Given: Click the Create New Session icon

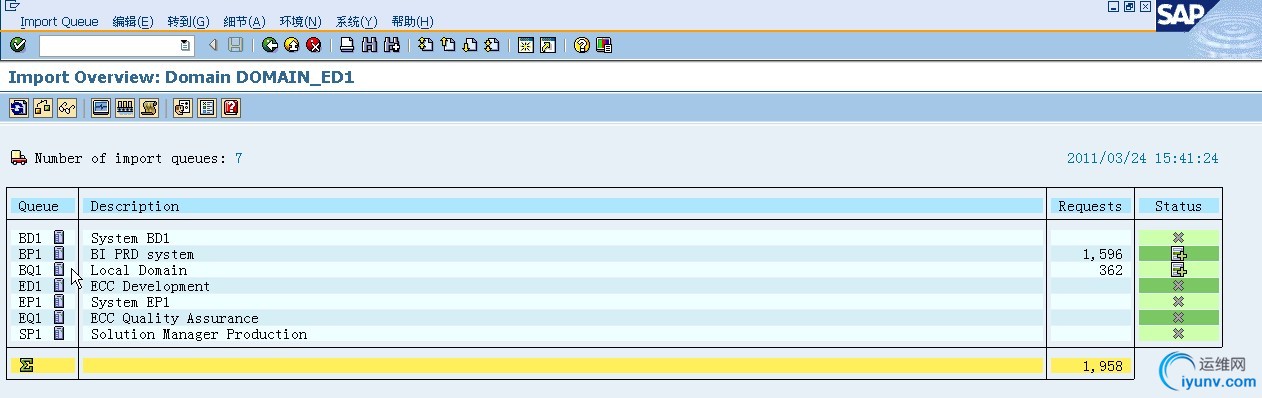Looking at the screenshot, I should click(x=525, y=45).
